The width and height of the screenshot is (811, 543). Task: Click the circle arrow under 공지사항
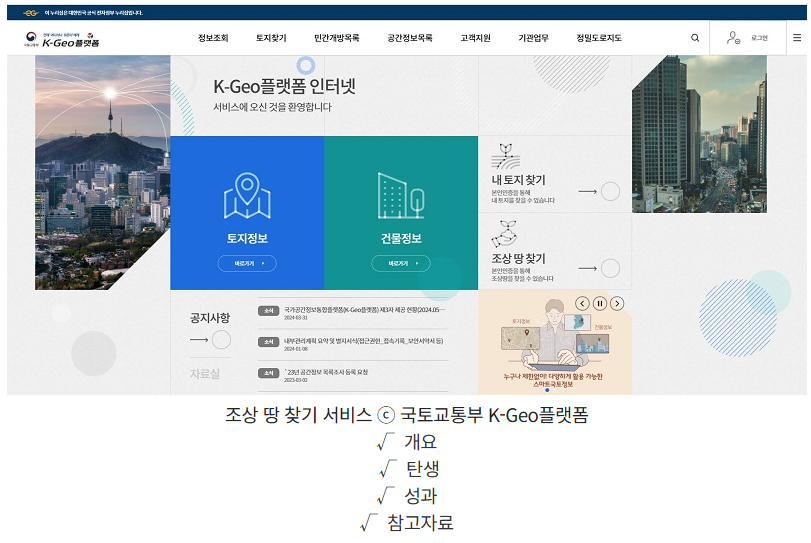pos(221,340)
